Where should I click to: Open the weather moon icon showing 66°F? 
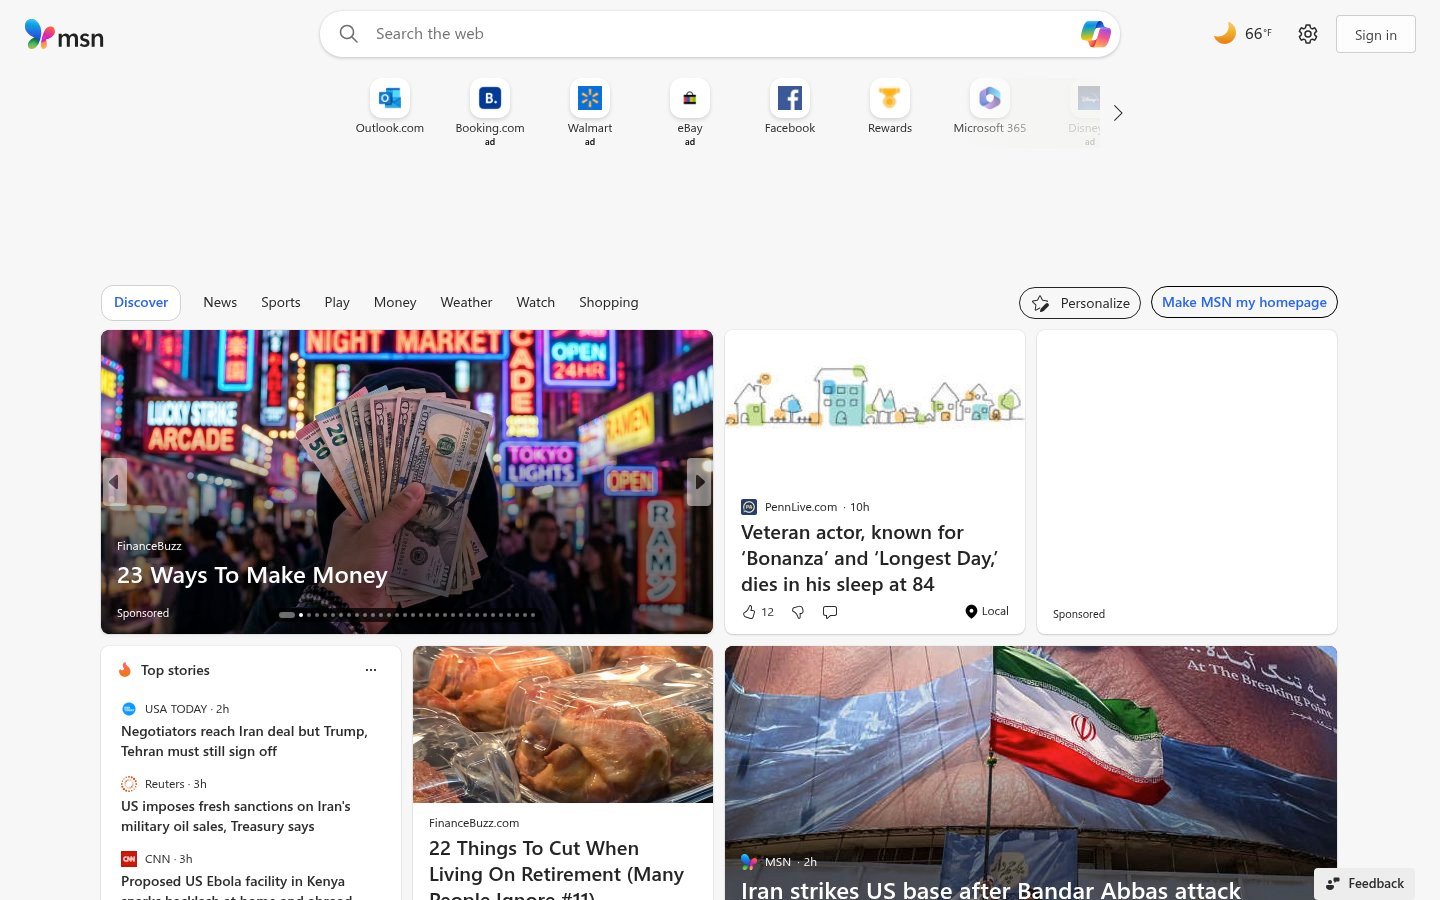tap(1225, 34)
